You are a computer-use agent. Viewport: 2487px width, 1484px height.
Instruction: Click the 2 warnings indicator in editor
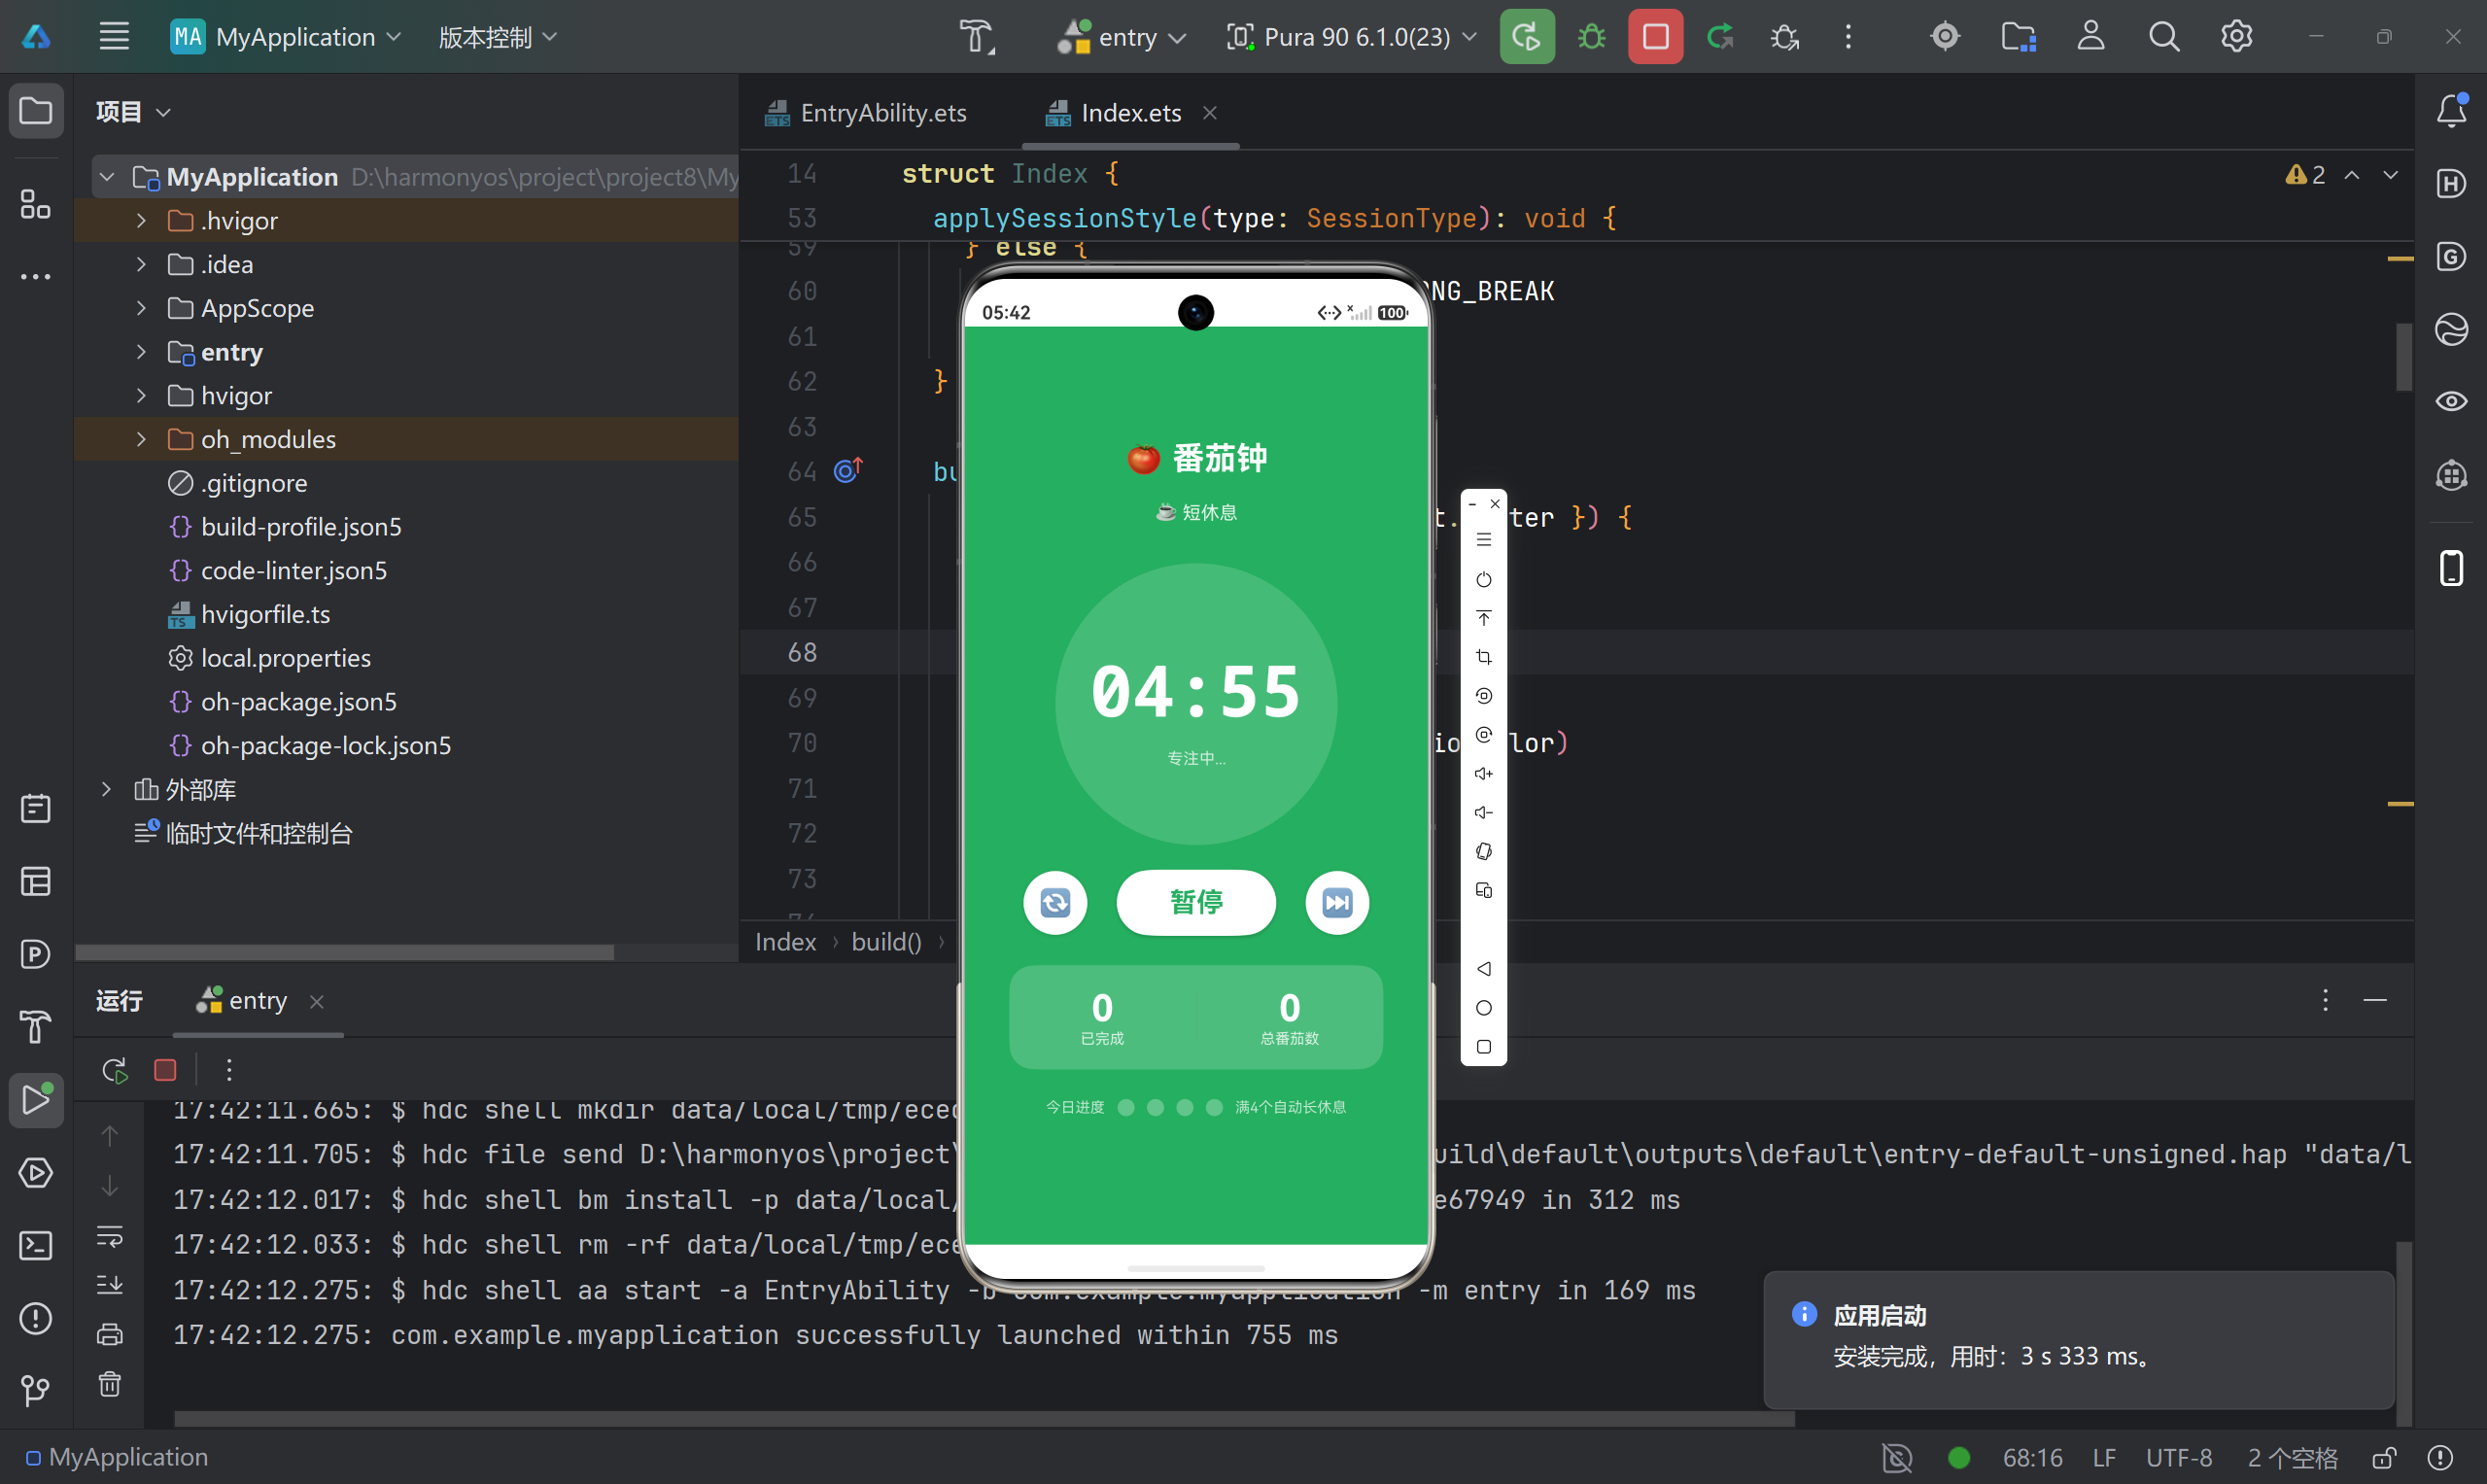tap(2304, 175)
